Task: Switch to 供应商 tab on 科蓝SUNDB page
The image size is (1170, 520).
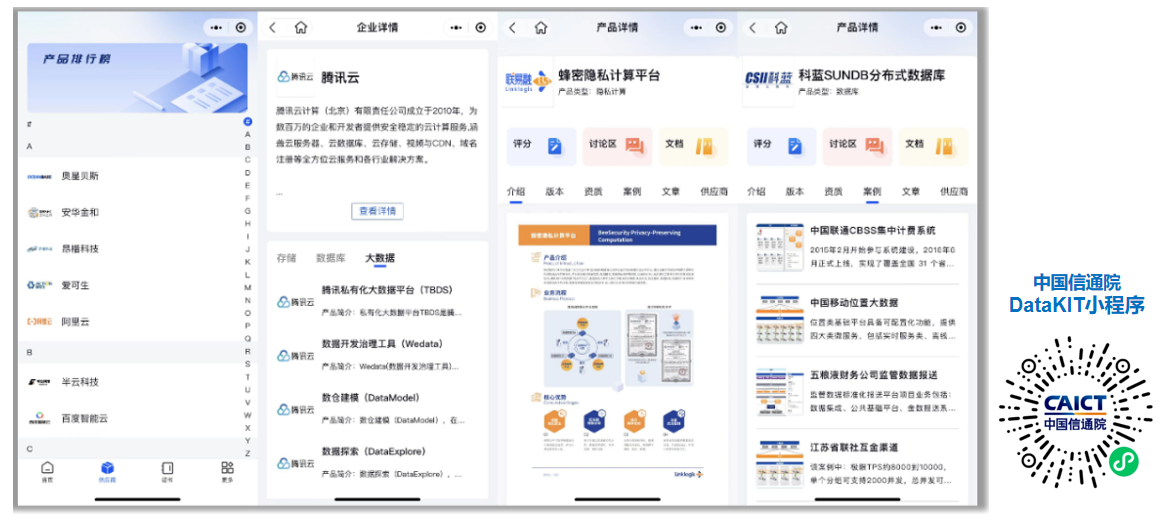Action: coord(954,191)
